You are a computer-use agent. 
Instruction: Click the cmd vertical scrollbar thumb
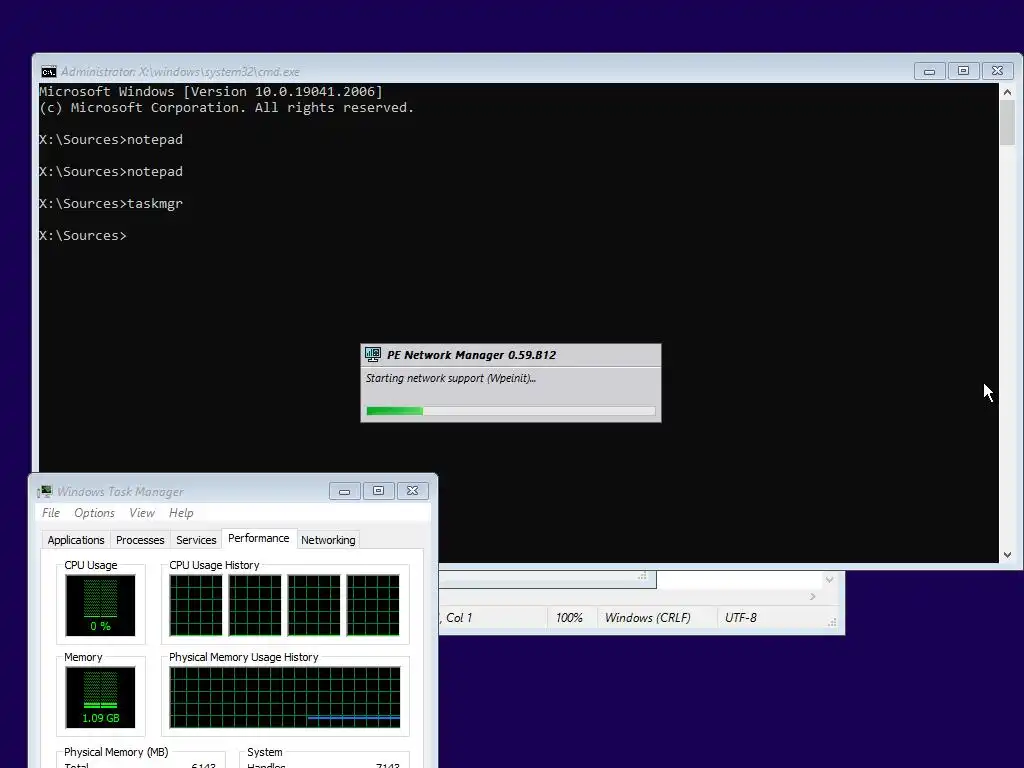pyautogui.click(x=1007, y=123)
